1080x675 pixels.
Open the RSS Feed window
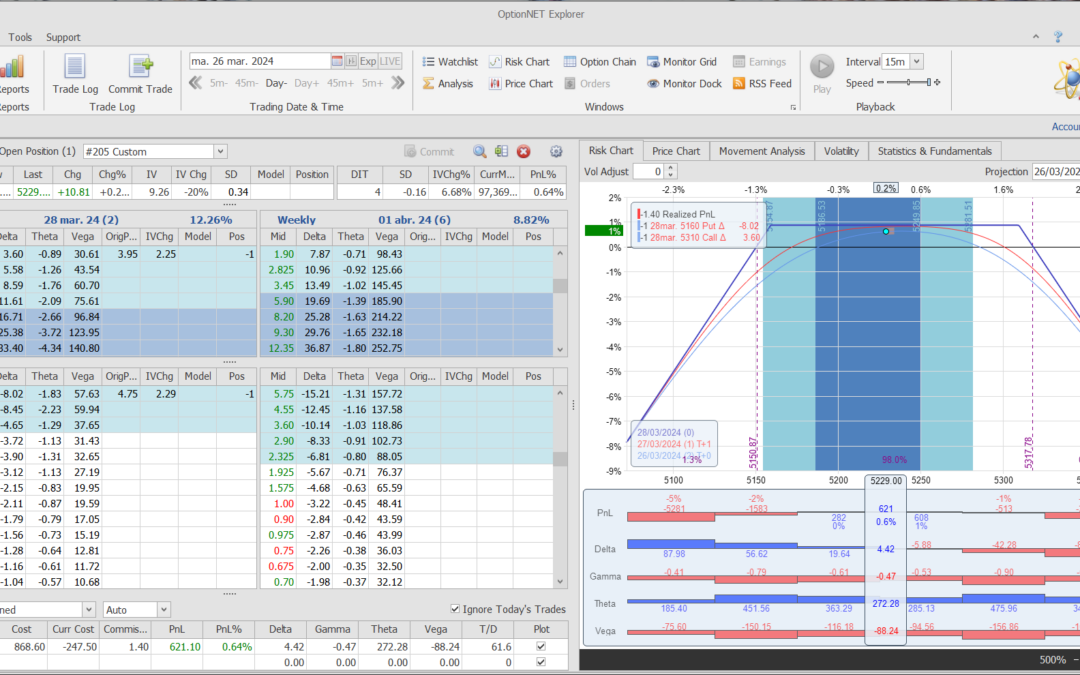pyautogui.click(x=762, y=84)
